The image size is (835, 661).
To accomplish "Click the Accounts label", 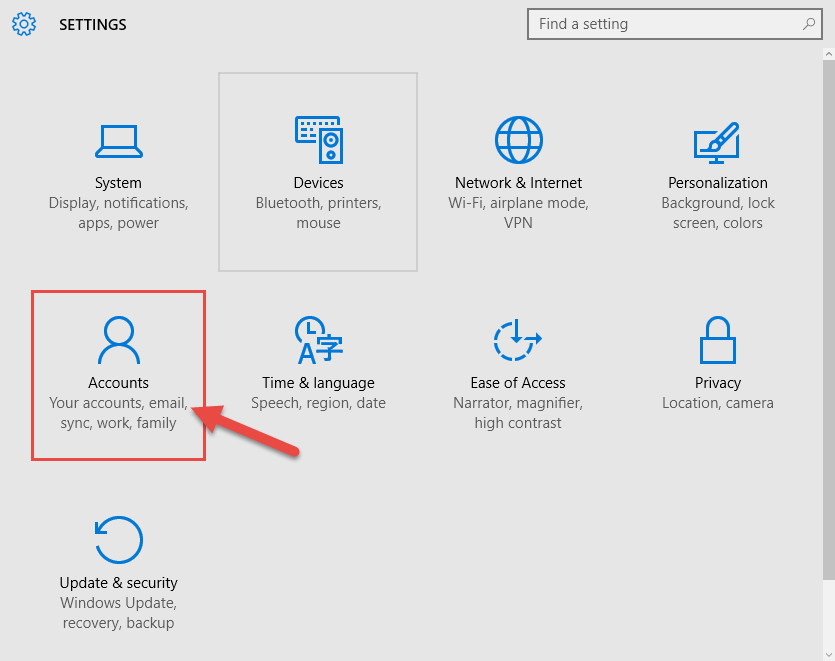I will tap(118, 383).
